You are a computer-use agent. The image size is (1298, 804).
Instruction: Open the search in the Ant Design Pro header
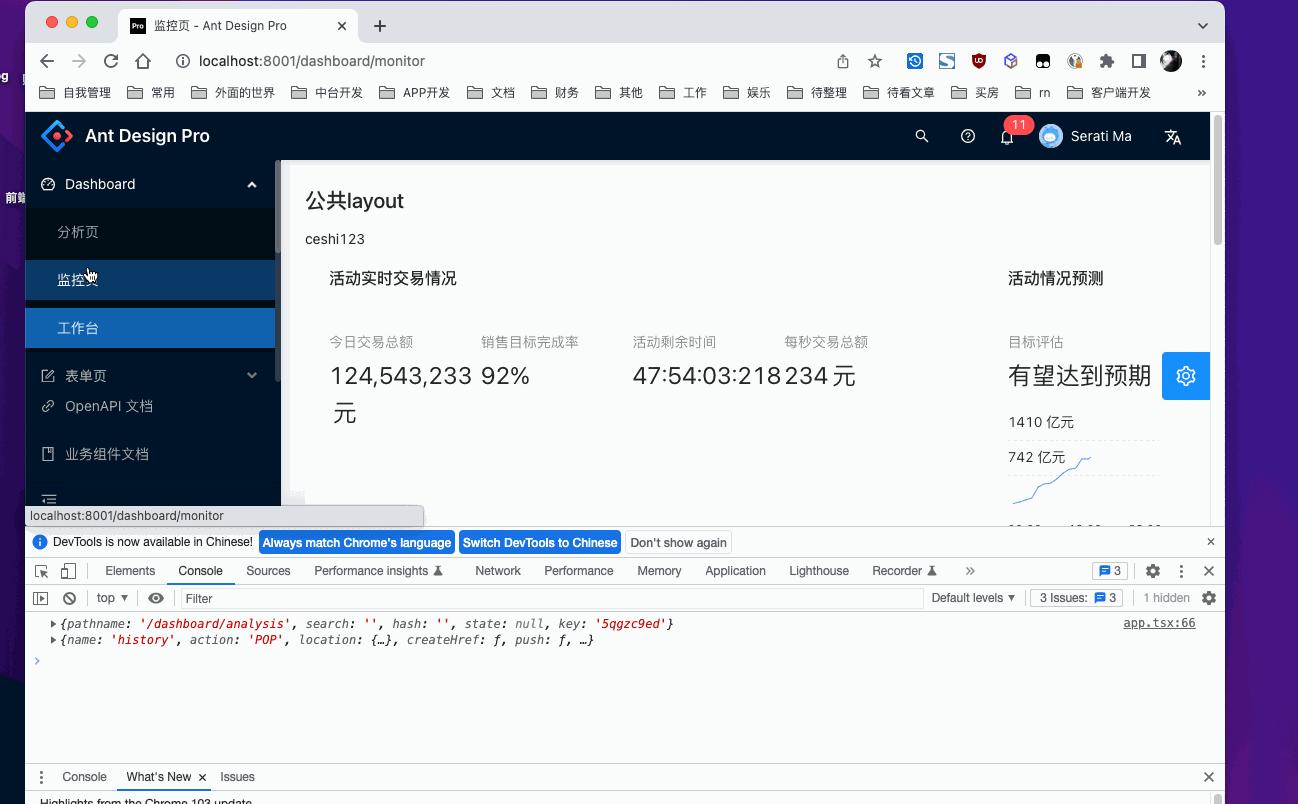click(x=921, y=136)
